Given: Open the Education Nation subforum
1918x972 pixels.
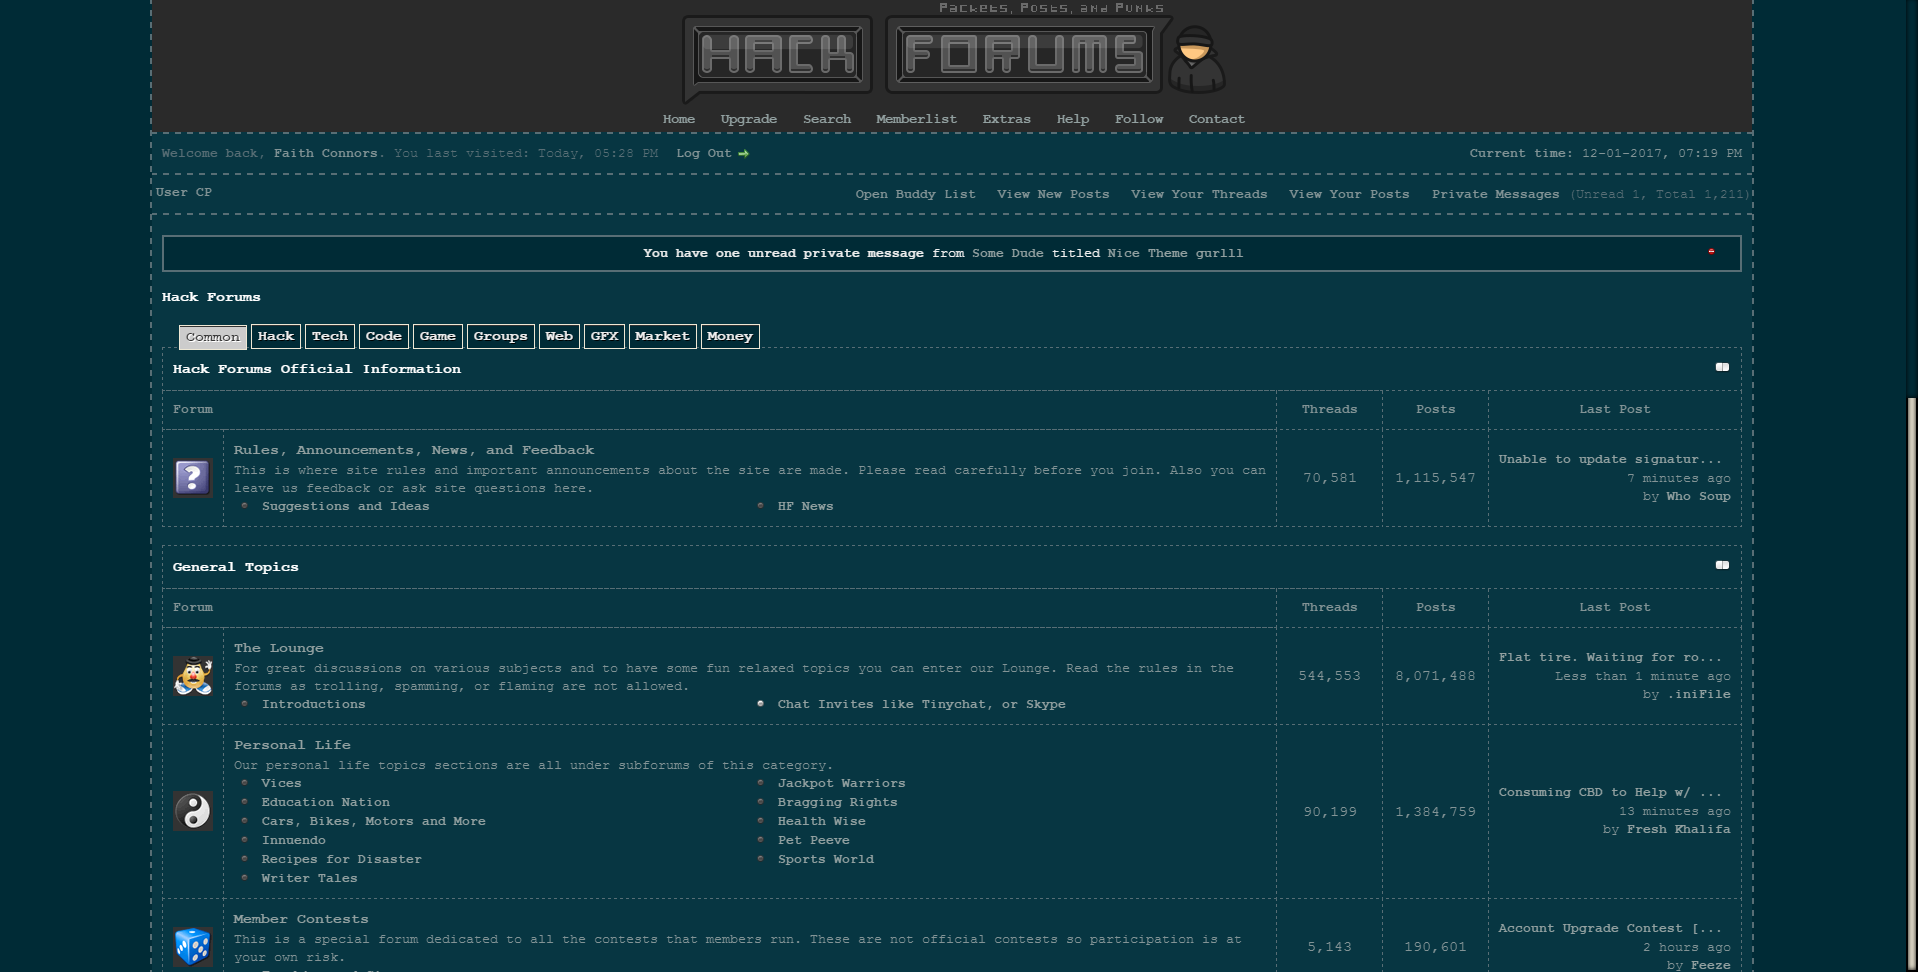Looking at the screenshot, I should (x=326, y=802).
